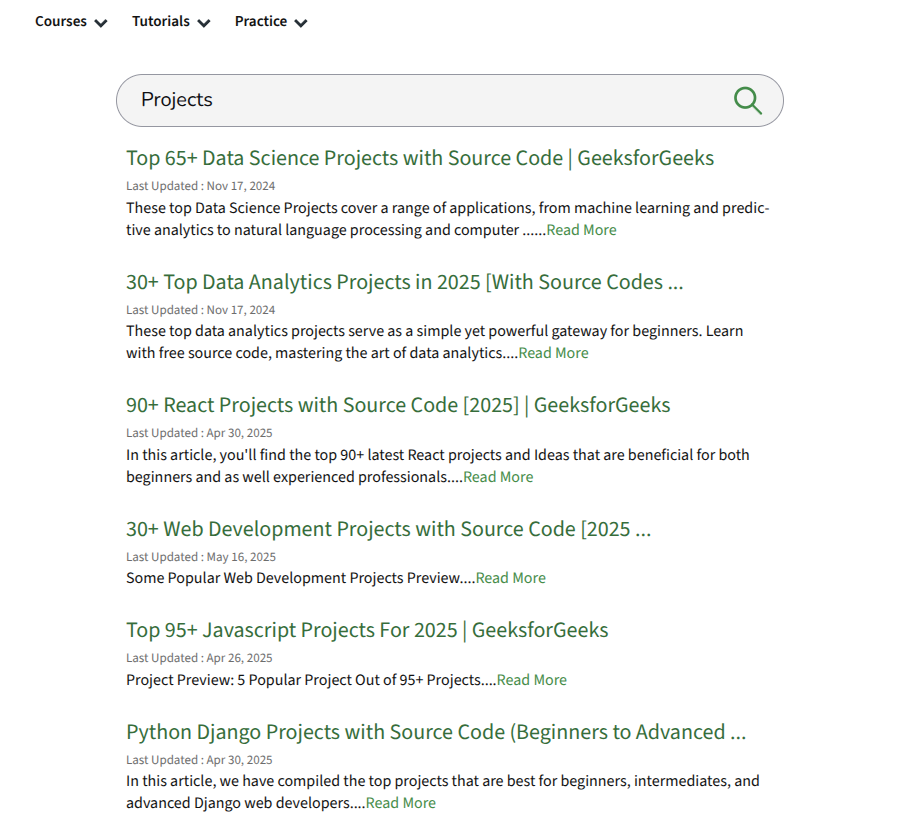The height and width of the screenshot is (840, 902).
Task: Click Read More under Javascript Projects preview
Action: coord(532,680)
